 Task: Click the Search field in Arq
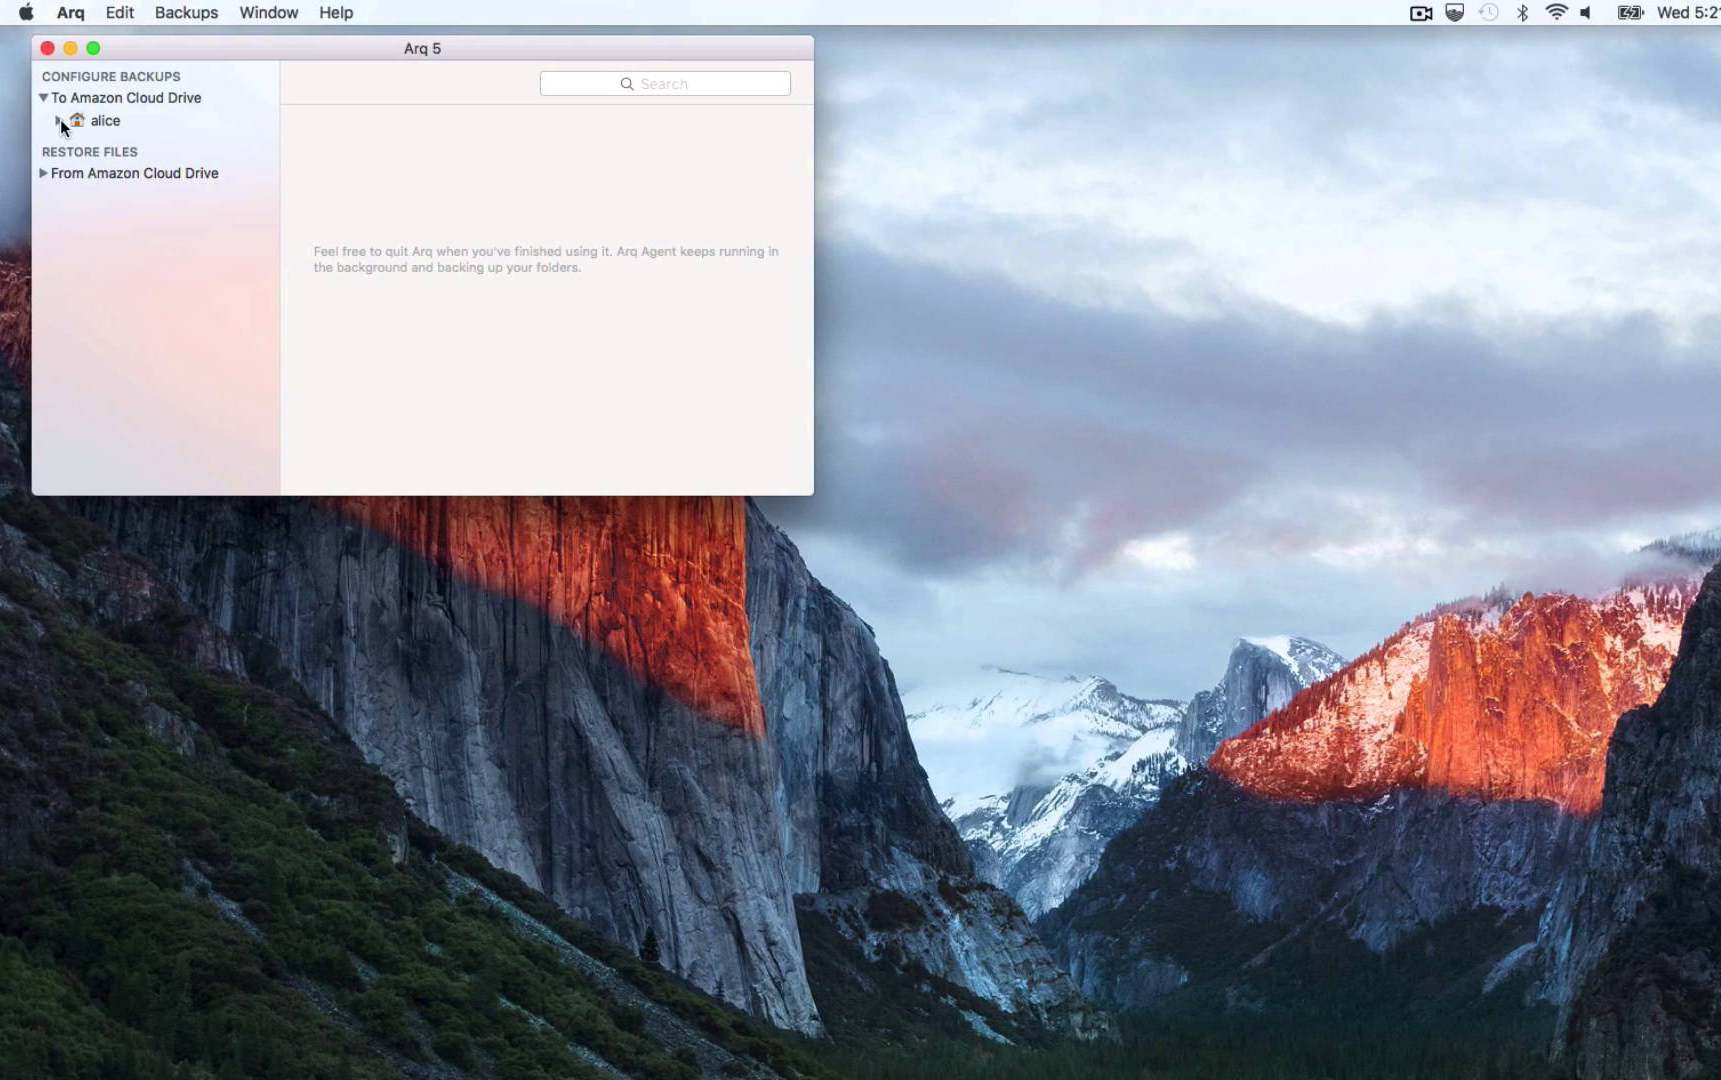pyautogui.click(x=665, y=84)
